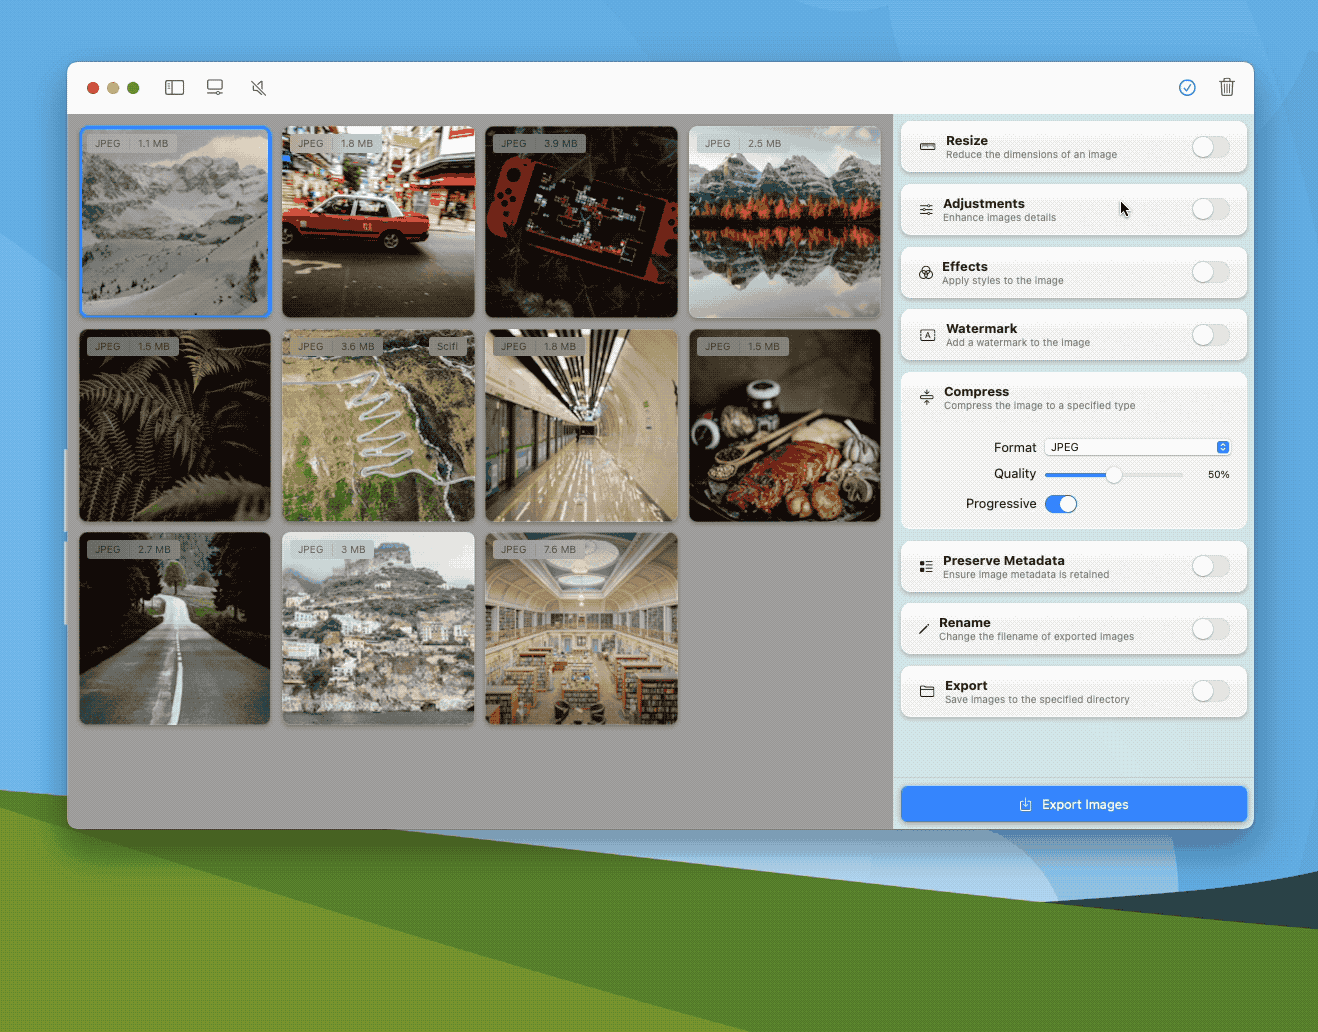
Task: Click the Resize ruler icon
Action: (927, 147)
